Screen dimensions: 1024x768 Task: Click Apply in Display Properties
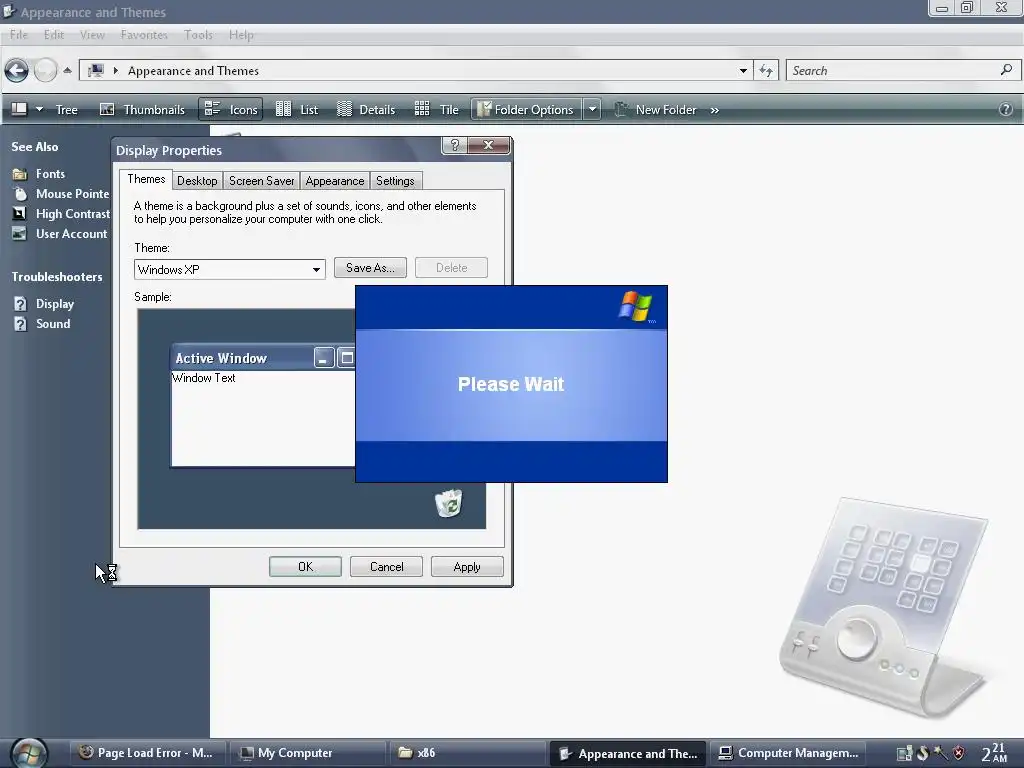467,567
